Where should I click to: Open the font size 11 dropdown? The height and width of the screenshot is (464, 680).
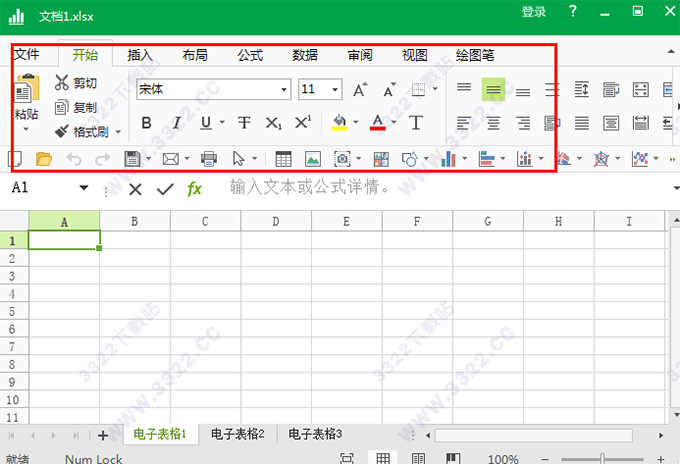335,90
